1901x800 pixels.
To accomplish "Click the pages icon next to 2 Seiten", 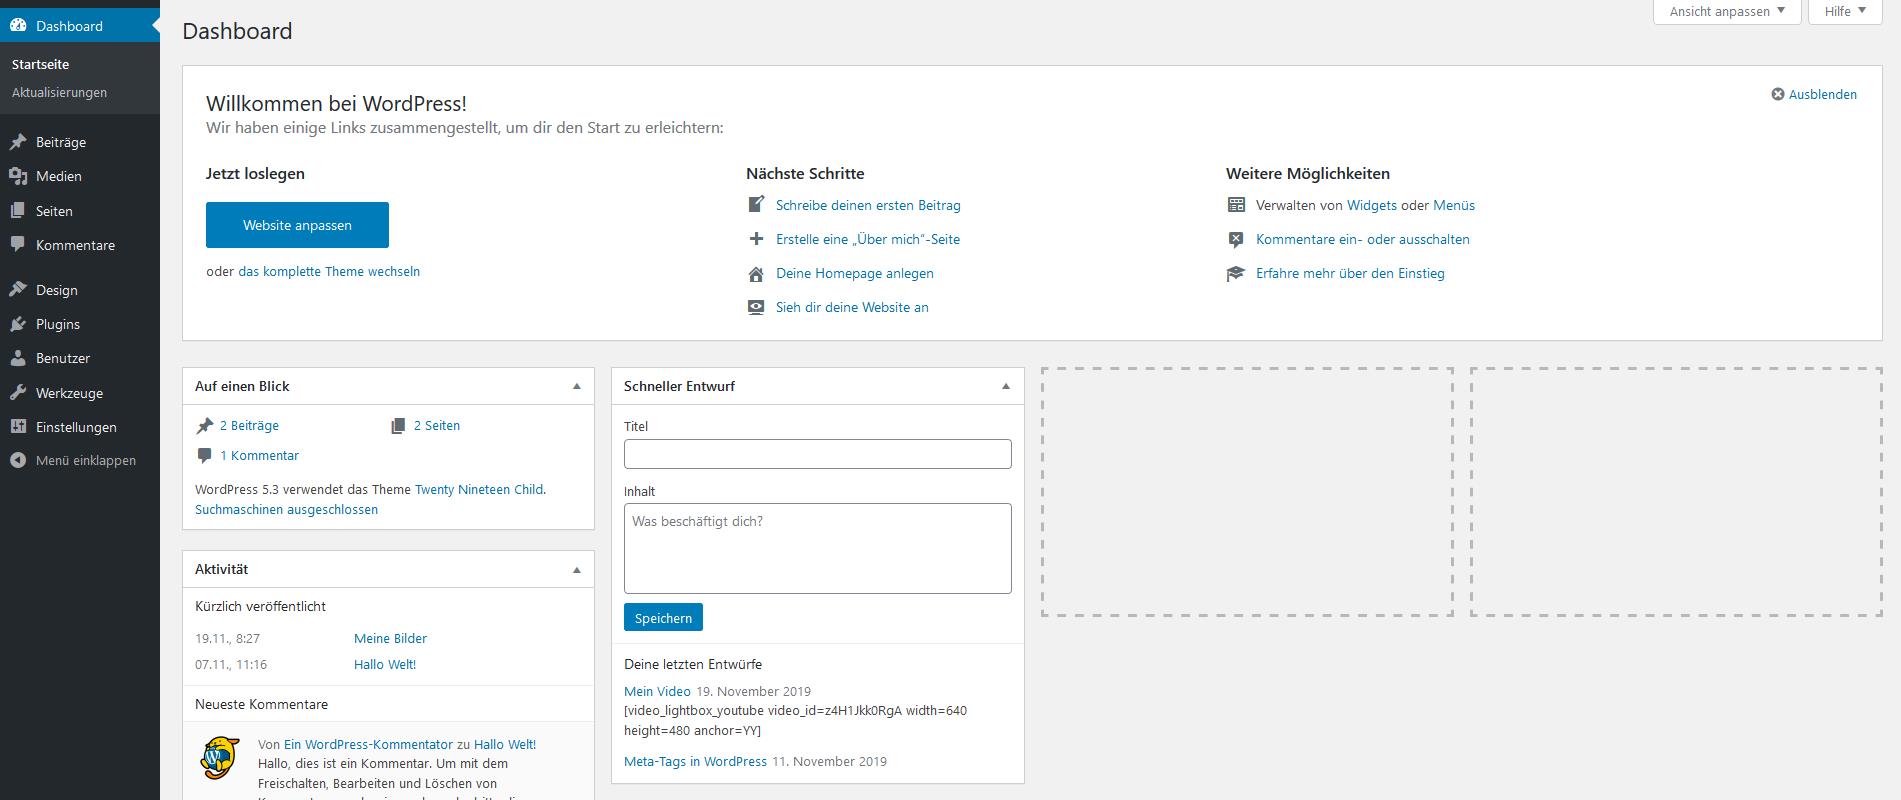I will tap(398, 426).
